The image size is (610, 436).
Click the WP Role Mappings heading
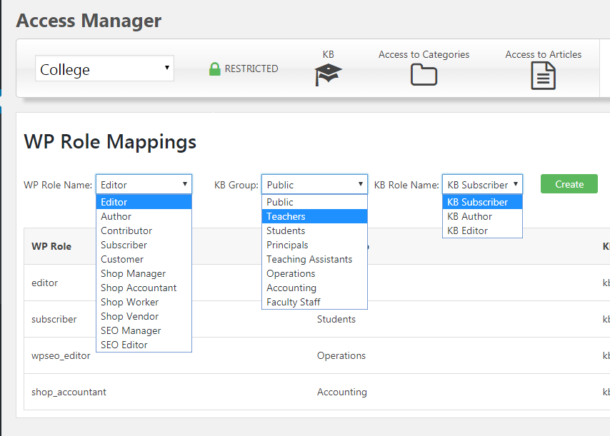[x=110, y=142]
